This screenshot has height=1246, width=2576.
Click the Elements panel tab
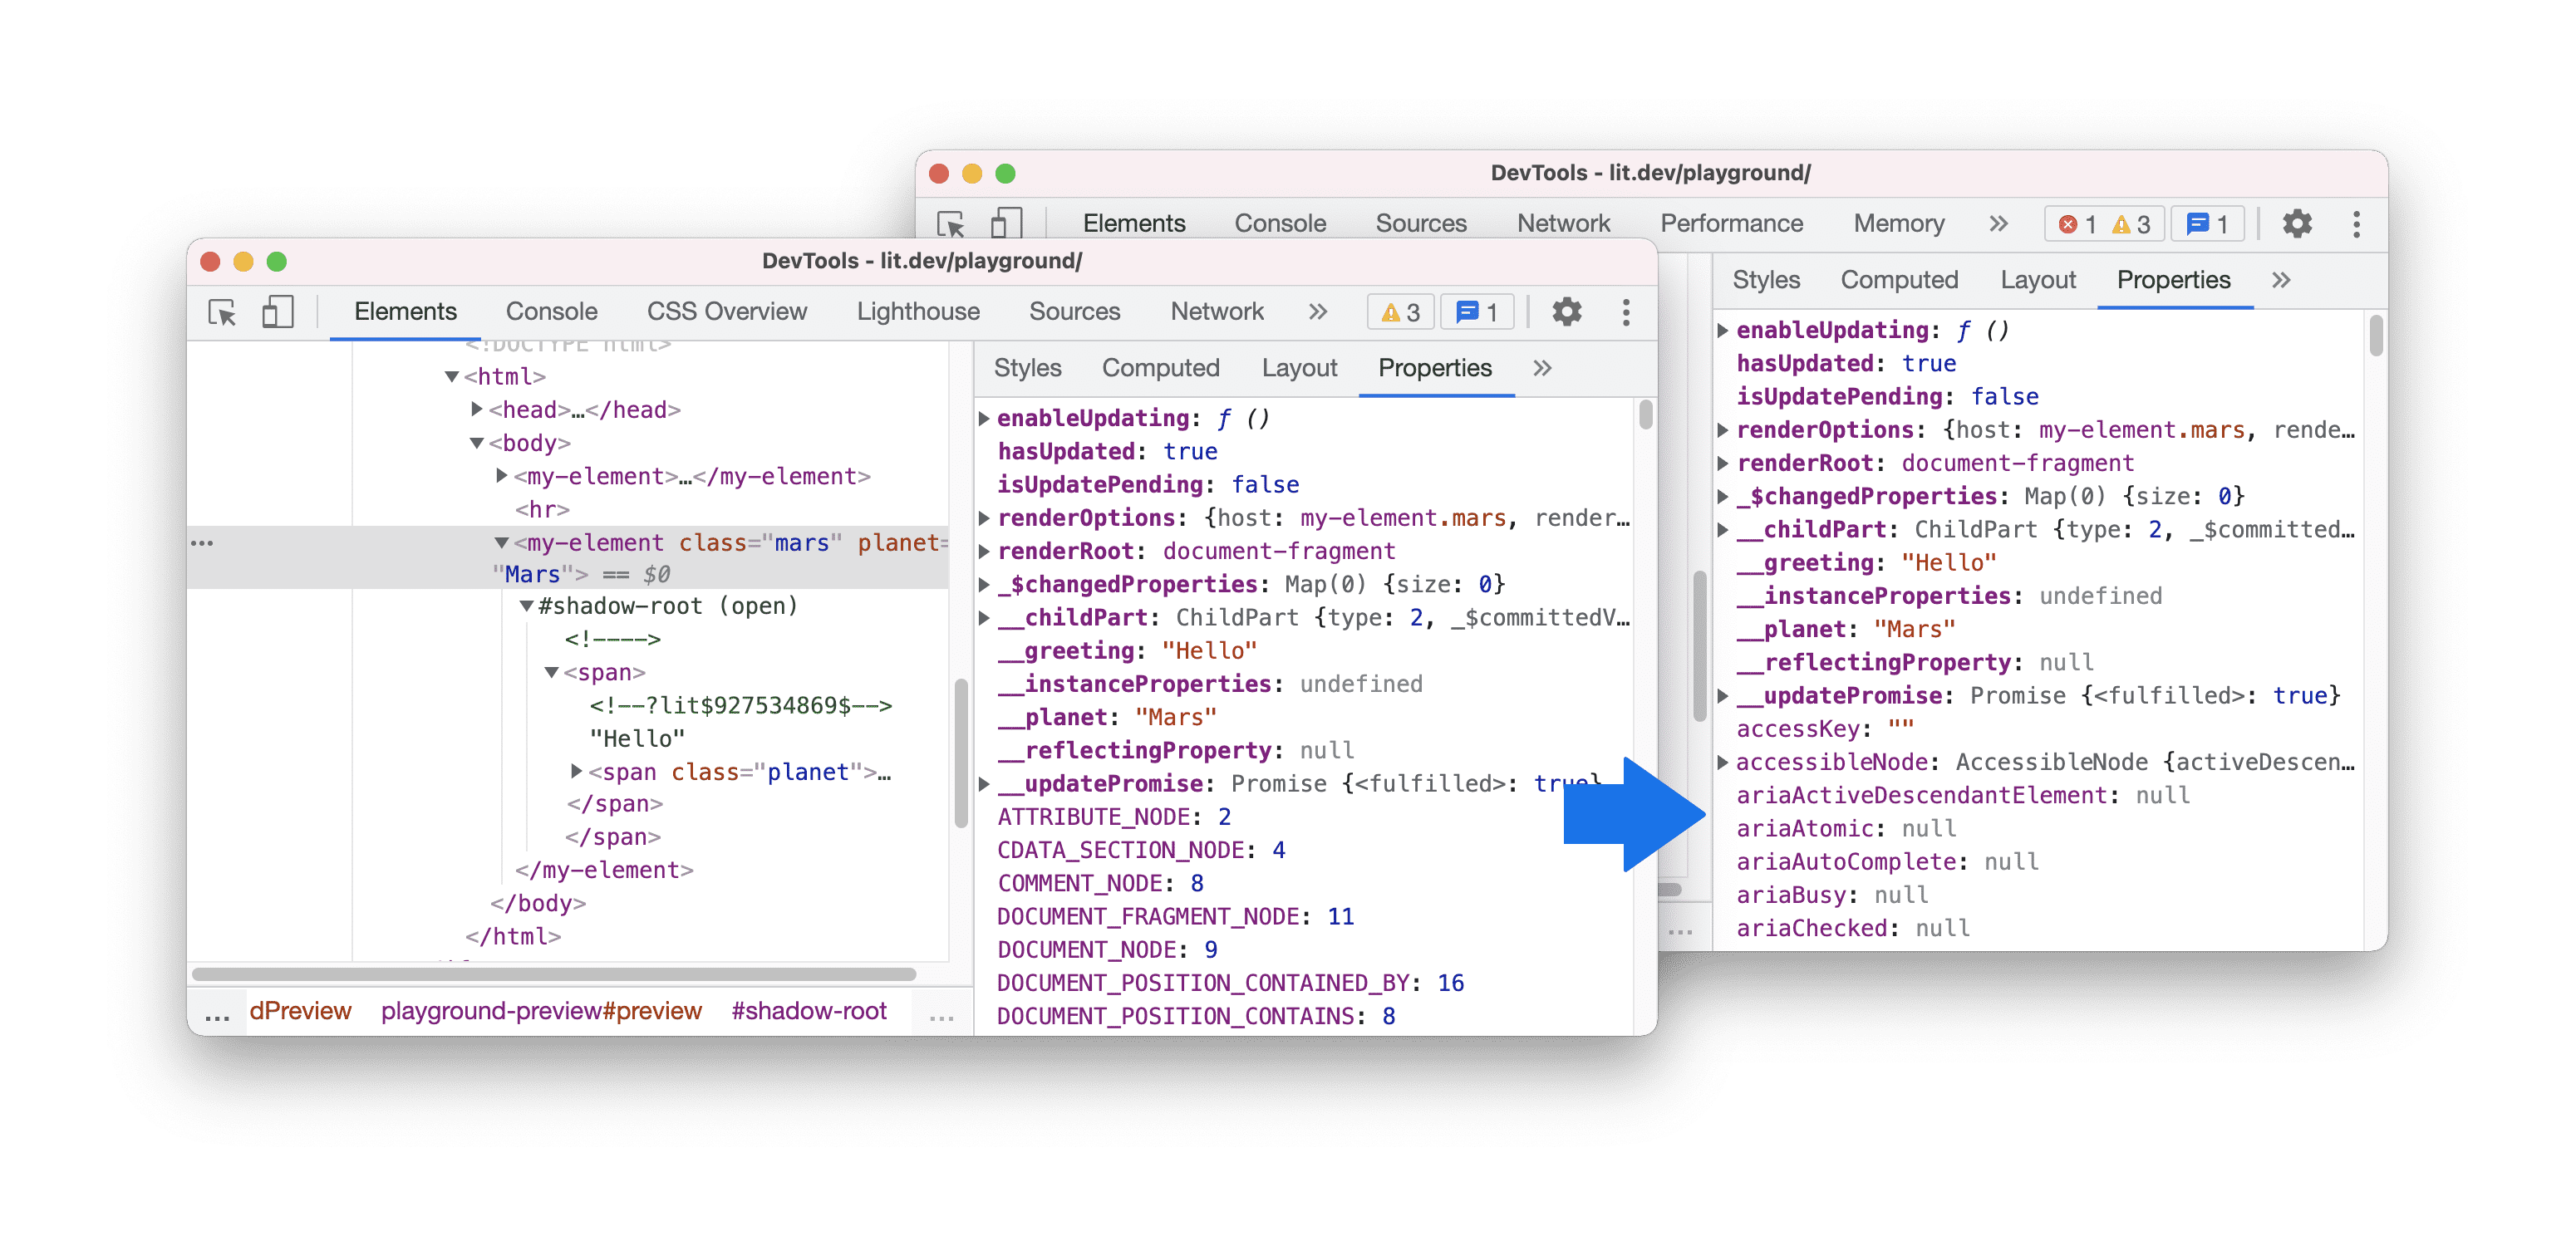tap(404, 311)
